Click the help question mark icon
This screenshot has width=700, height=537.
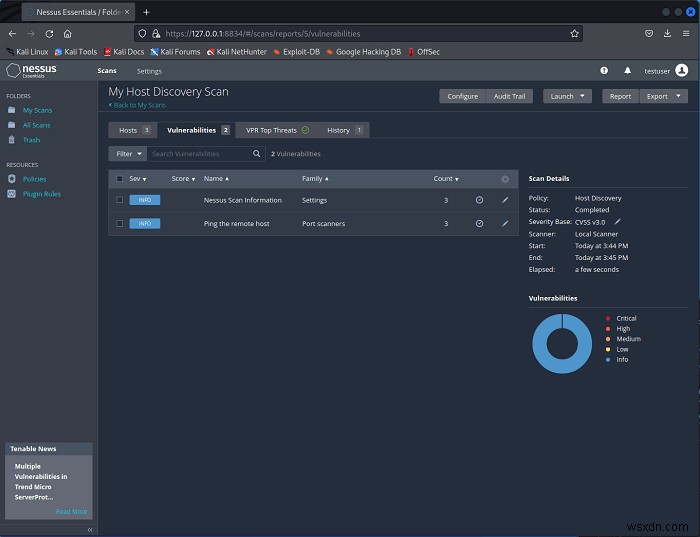click(604, 71)
